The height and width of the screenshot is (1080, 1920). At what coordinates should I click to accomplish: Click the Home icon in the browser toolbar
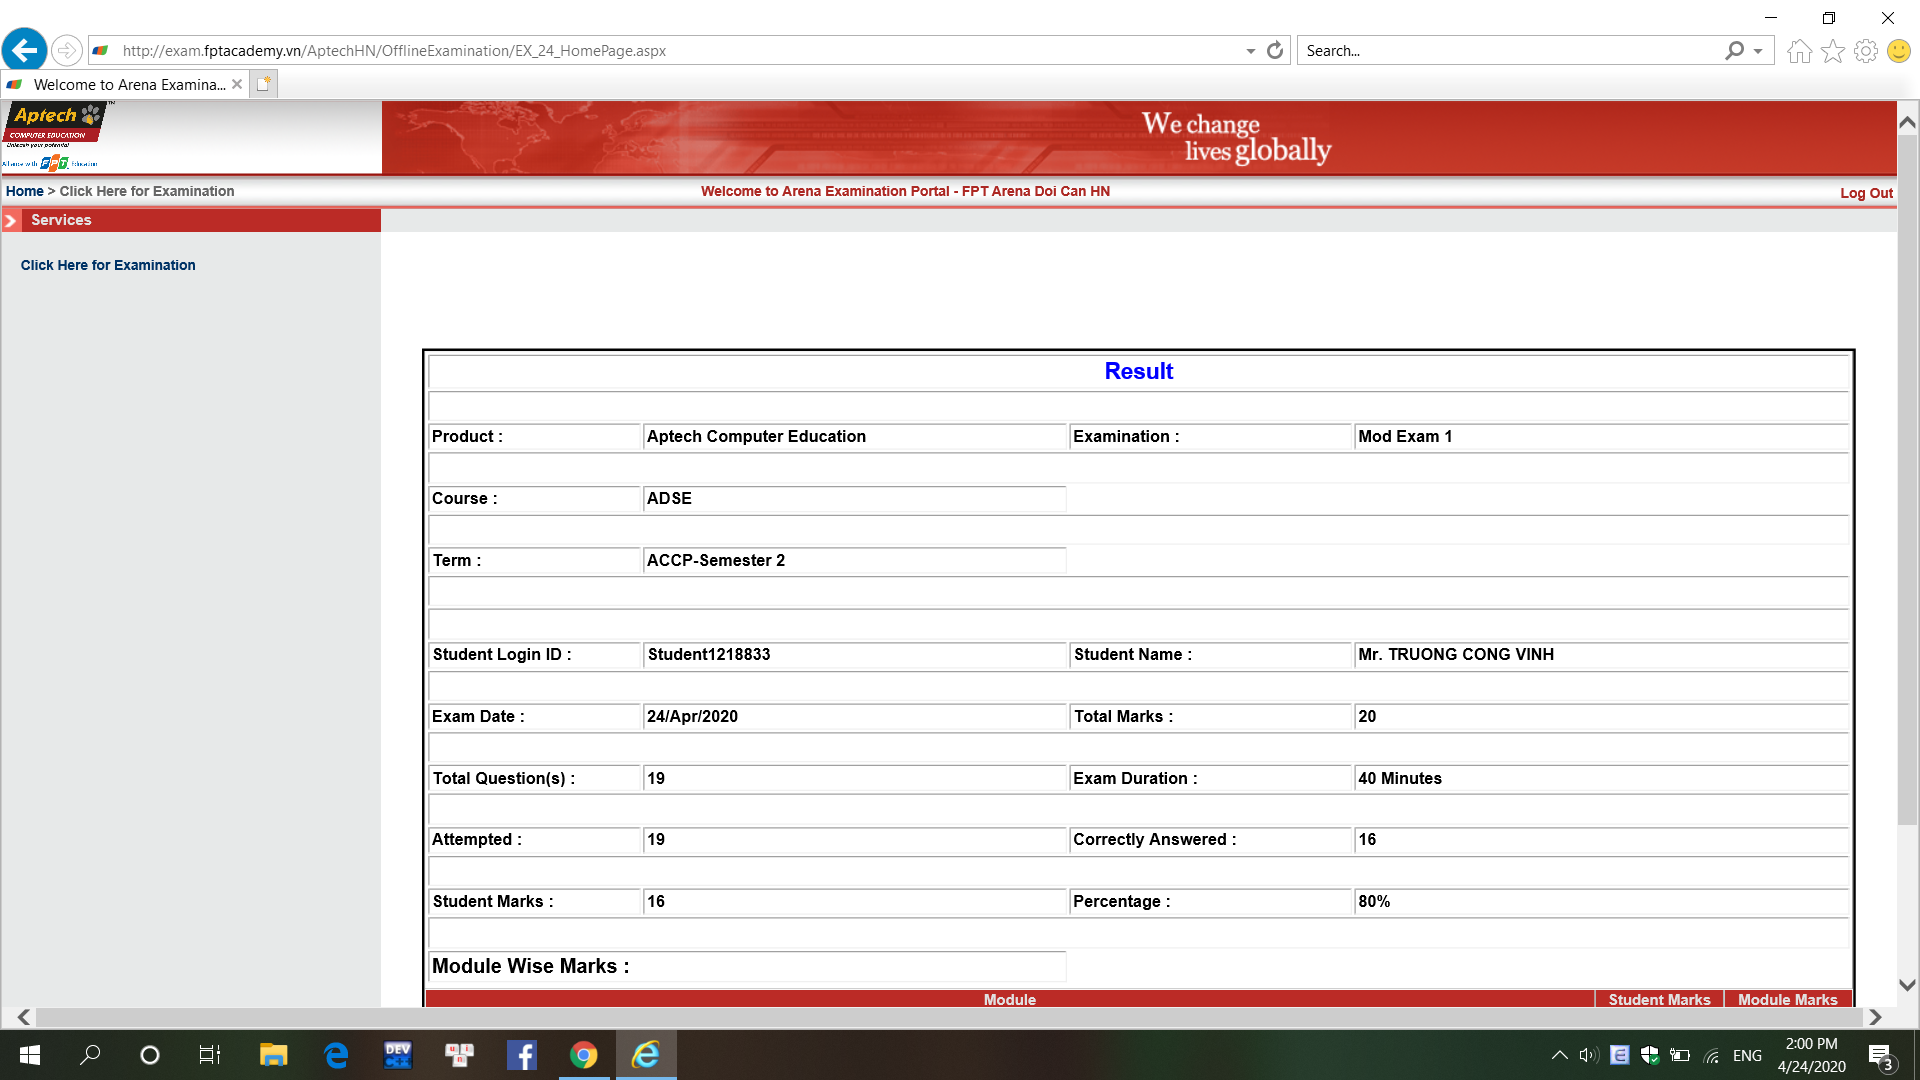[1799, 51]
